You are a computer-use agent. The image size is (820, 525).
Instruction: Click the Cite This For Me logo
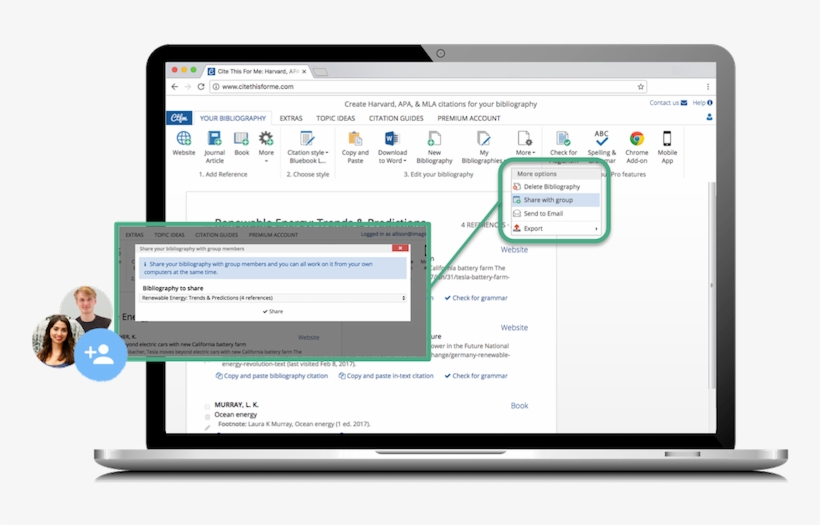point(179,118)
